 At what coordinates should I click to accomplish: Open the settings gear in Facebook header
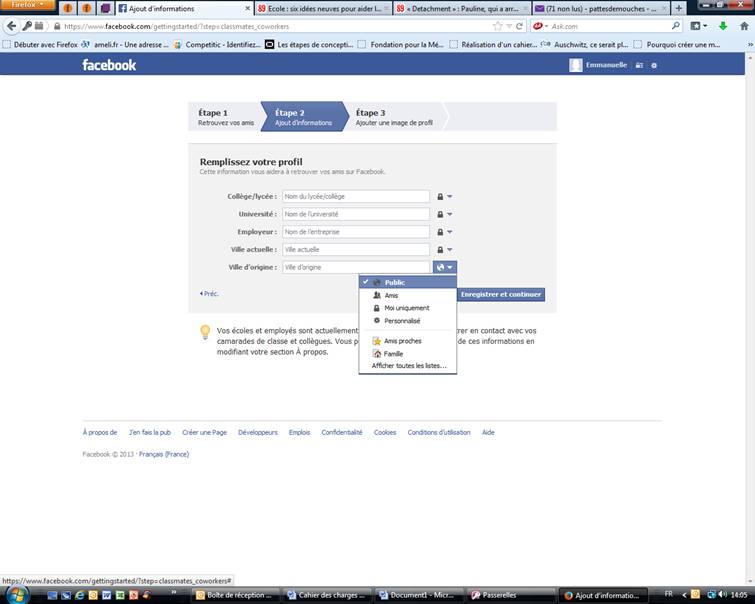[x=654, y=65]
